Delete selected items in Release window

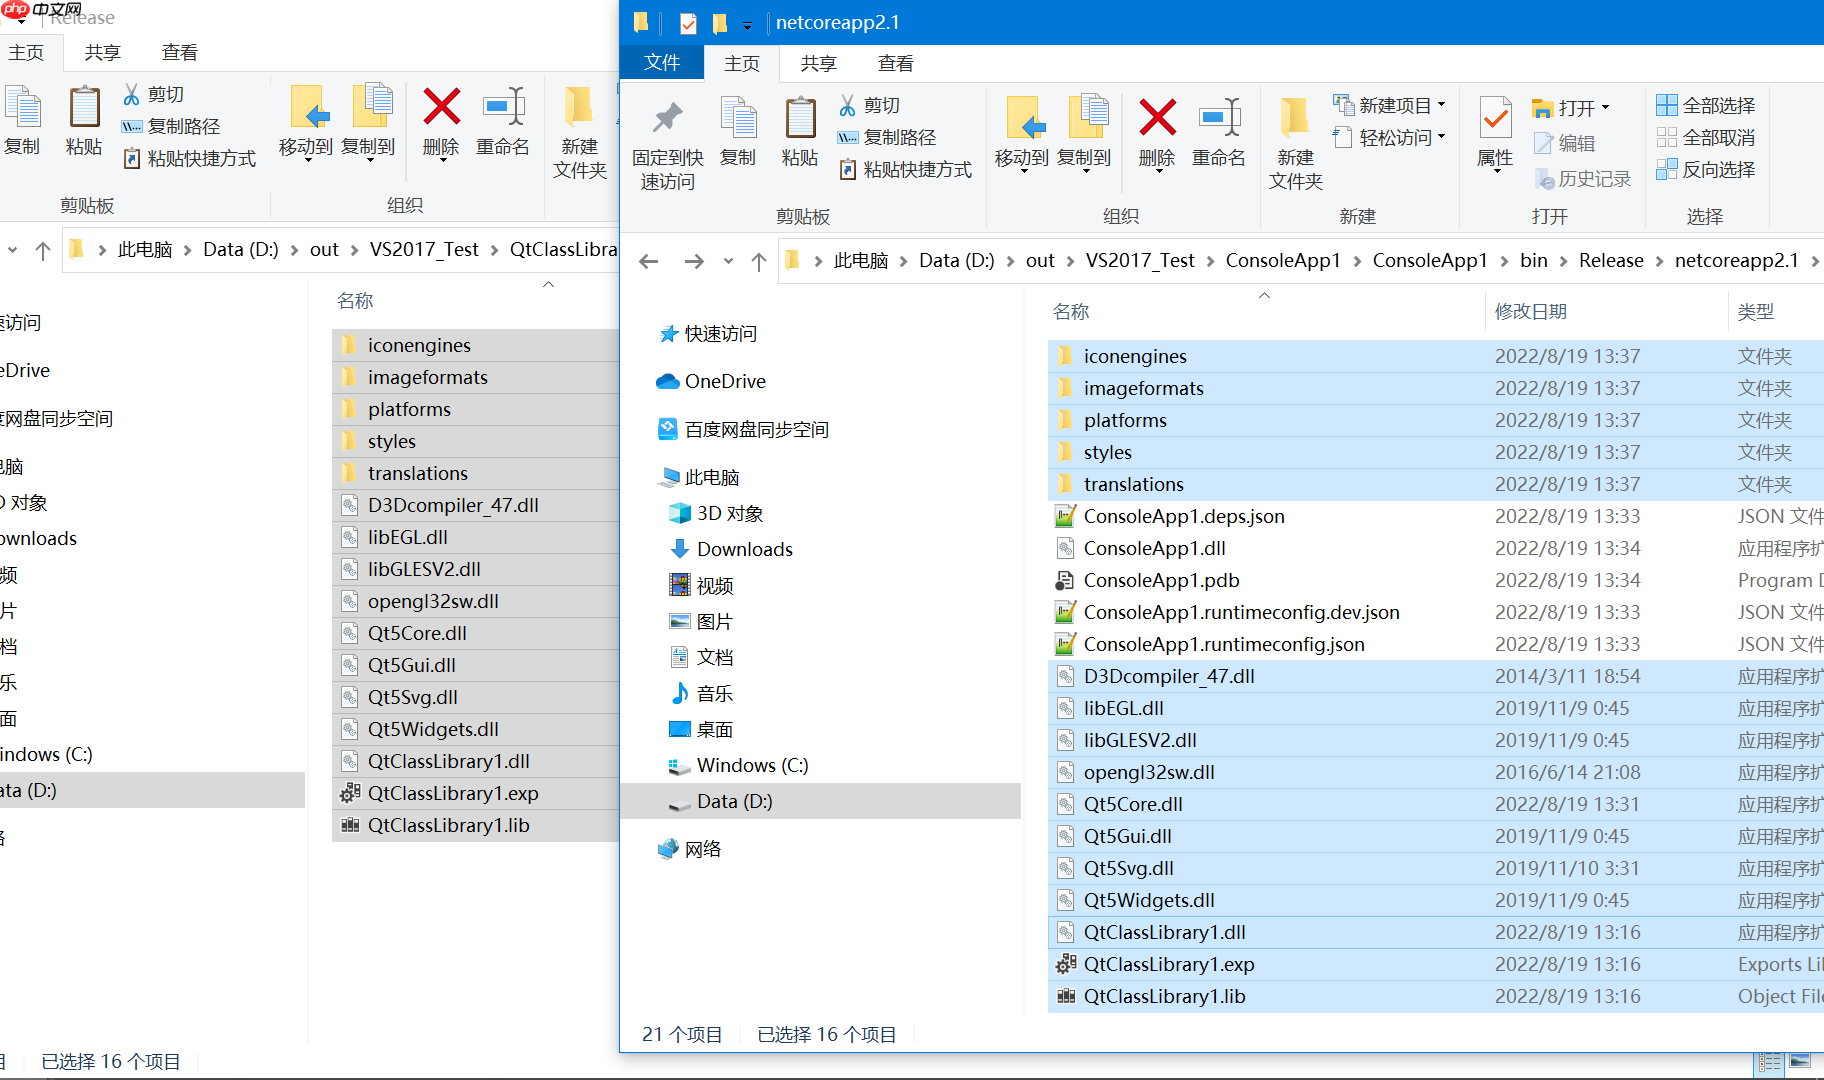441,122
